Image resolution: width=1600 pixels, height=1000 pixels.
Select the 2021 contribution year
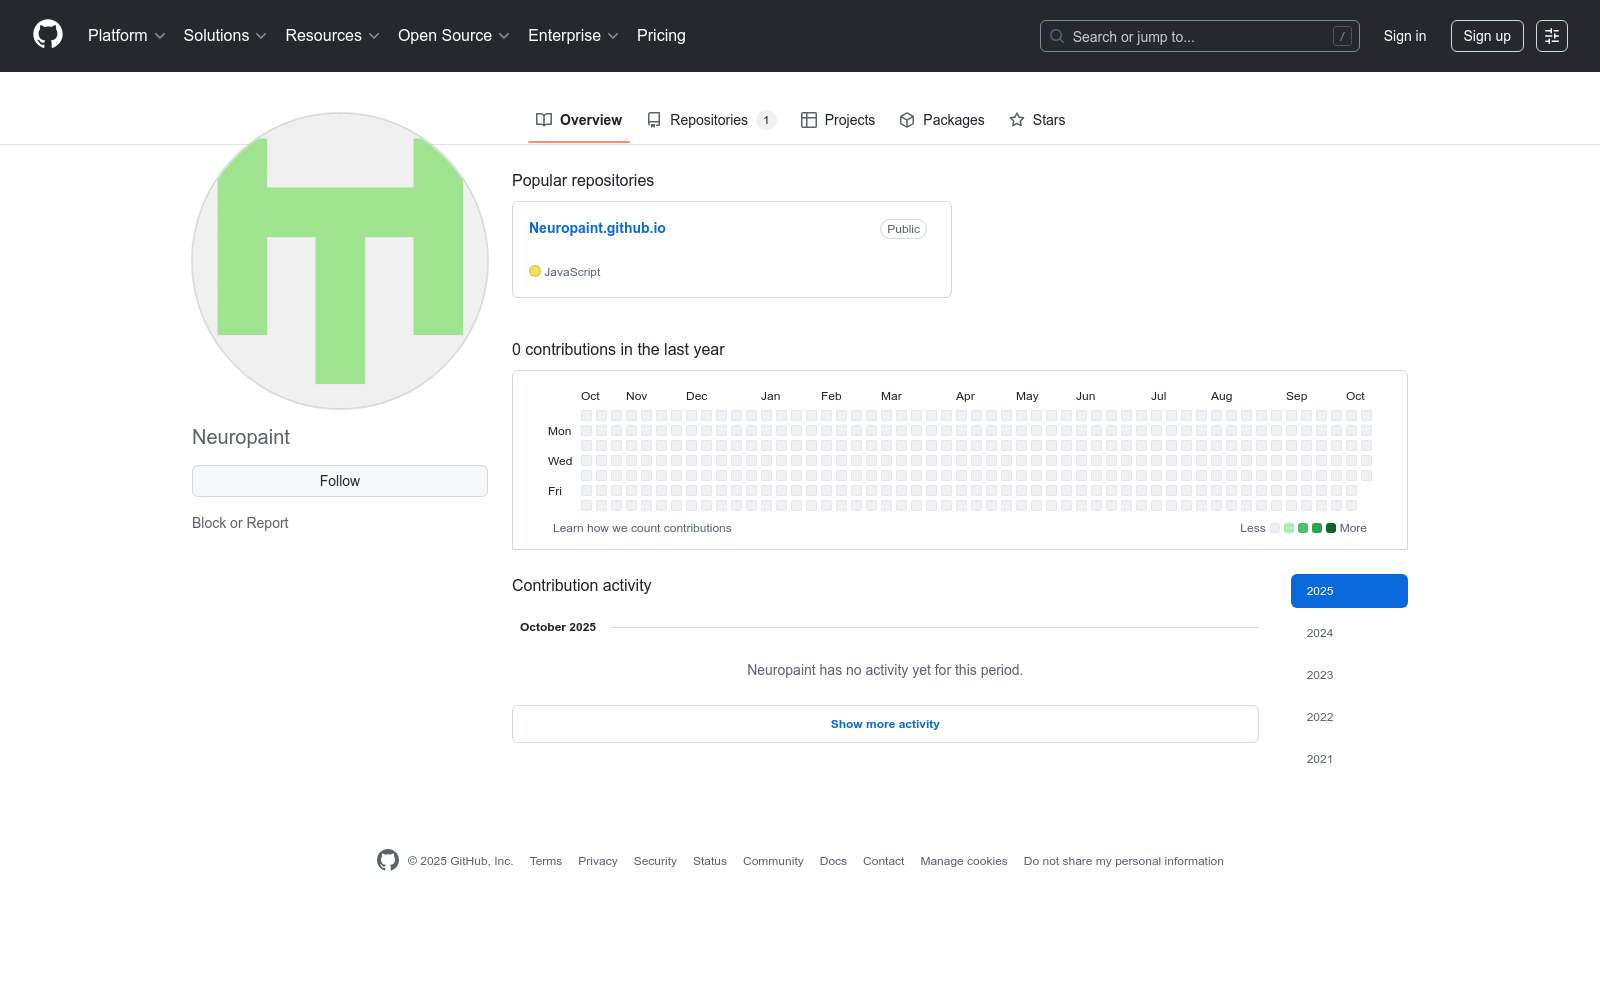(x=1349, y=759)
